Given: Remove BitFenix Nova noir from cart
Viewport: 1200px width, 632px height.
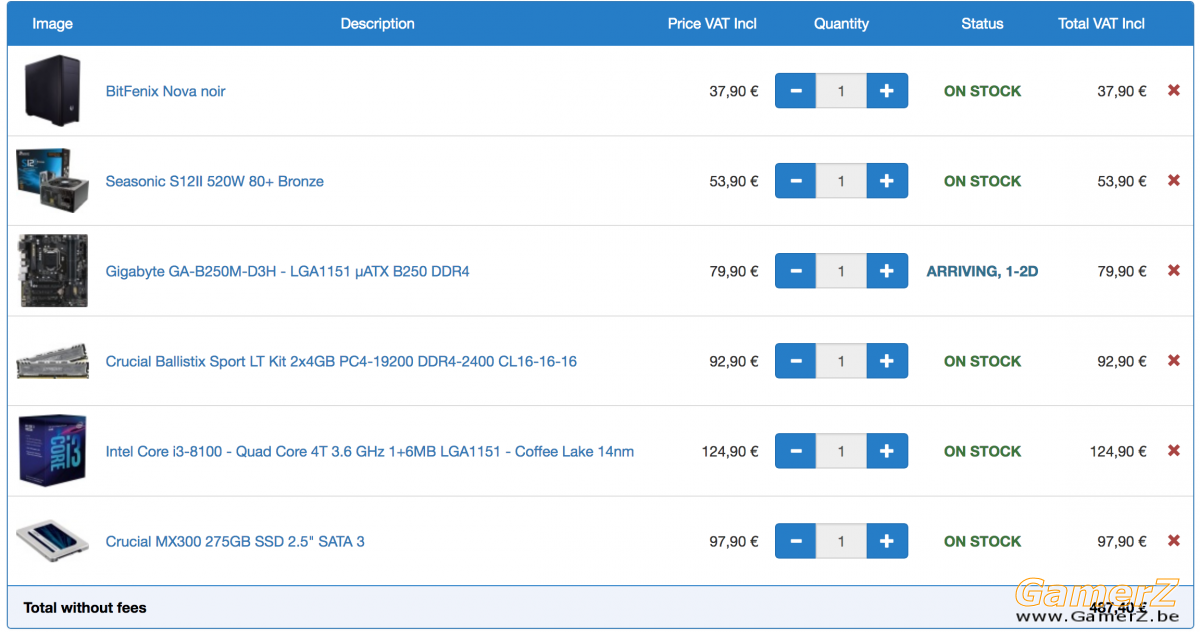Looking at the screenshot, I should click(x=1174, y=91).
